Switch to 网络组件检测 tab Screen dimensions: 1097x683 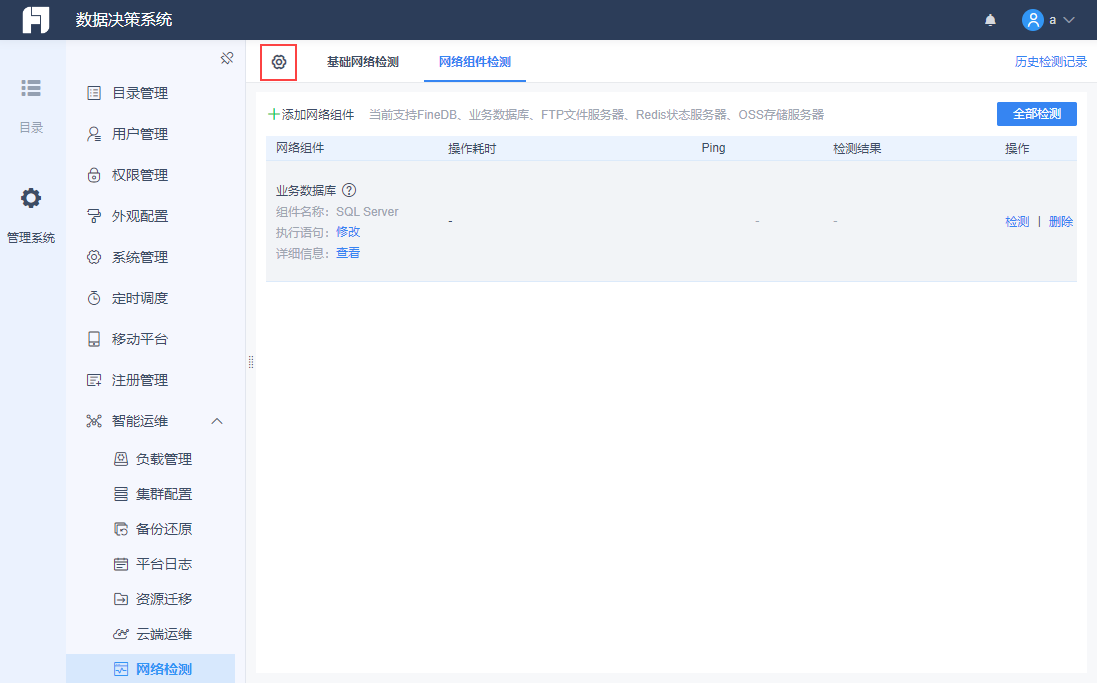click(475, 62)
